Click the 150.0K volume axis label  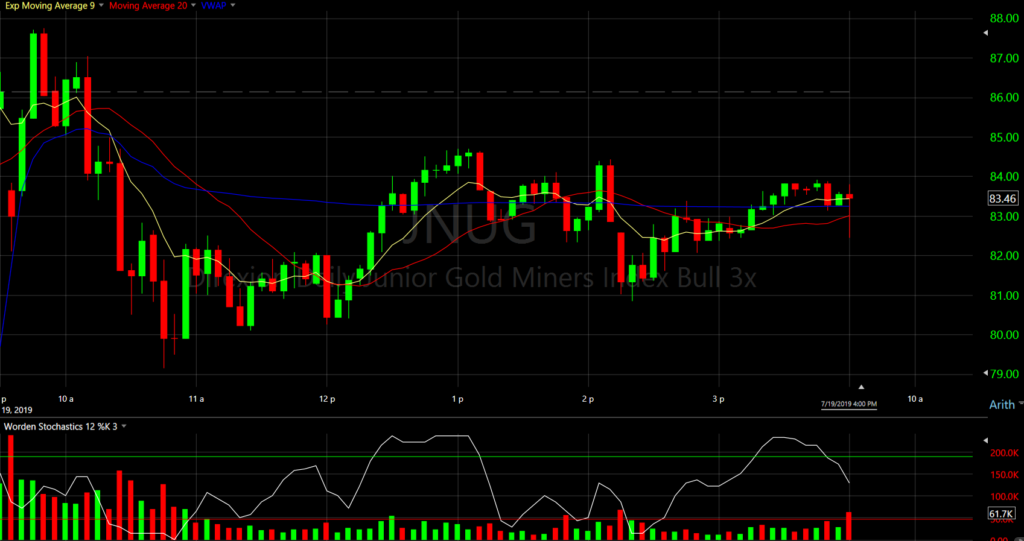point(1004,475)
